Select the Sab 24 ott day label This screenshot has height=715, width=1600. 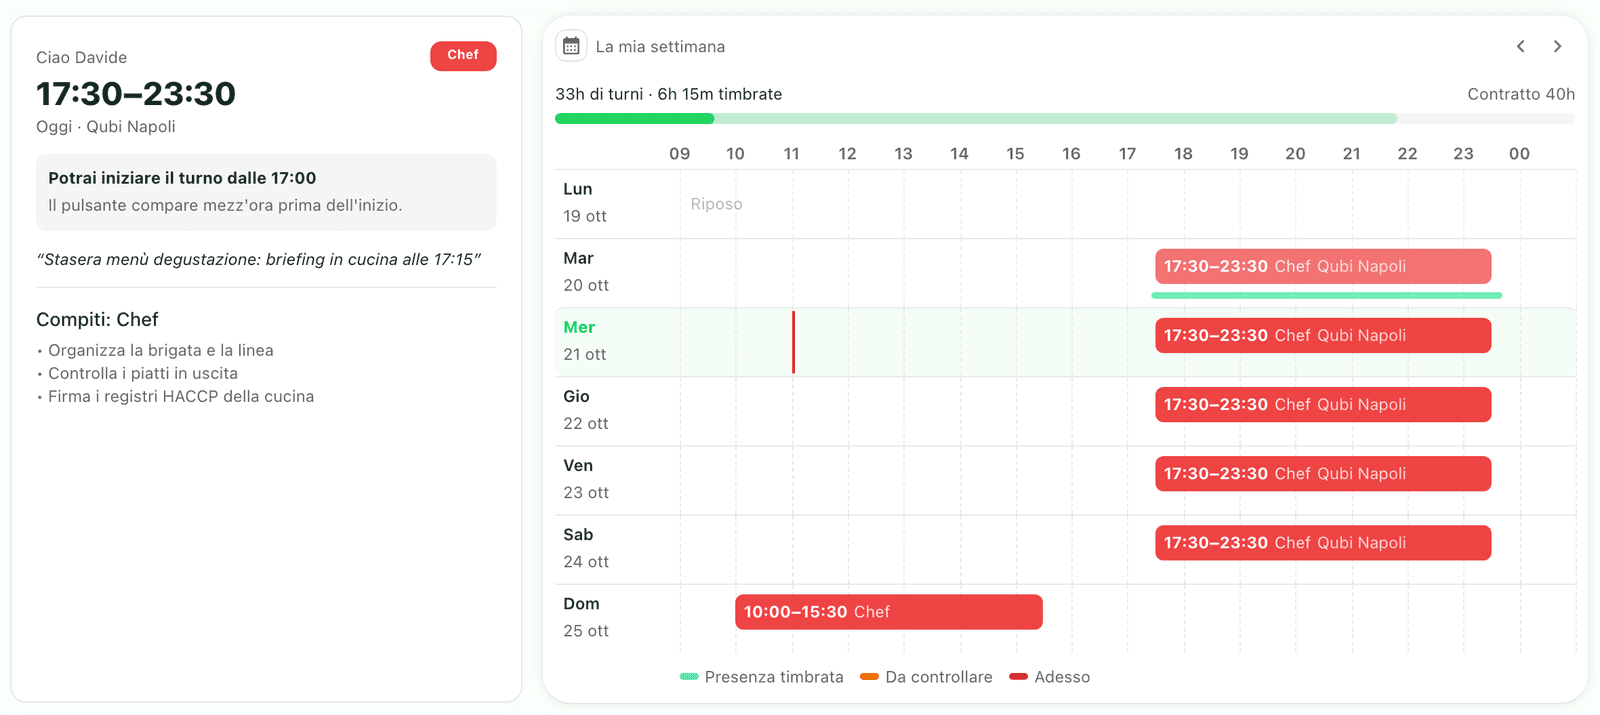(586, 548)
